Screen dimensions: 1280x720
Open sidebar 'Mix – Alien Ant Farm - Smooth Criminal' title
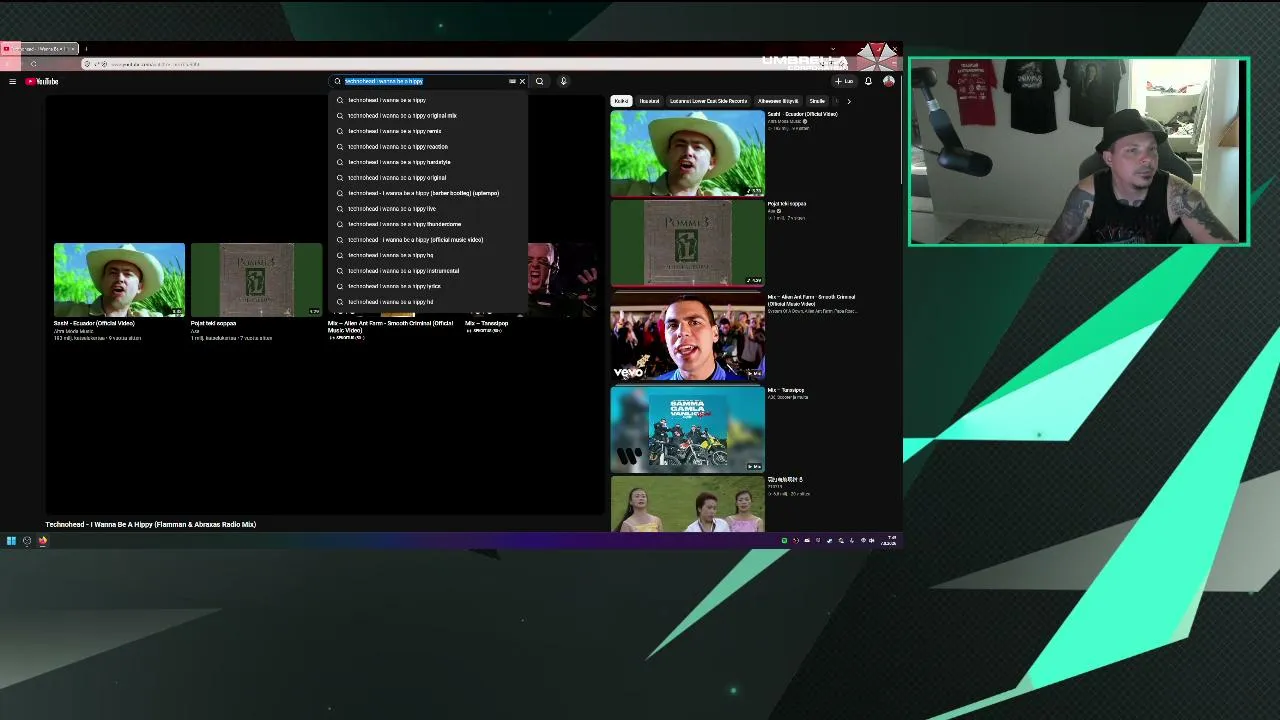pyautogui.click(x=811, y=300)
